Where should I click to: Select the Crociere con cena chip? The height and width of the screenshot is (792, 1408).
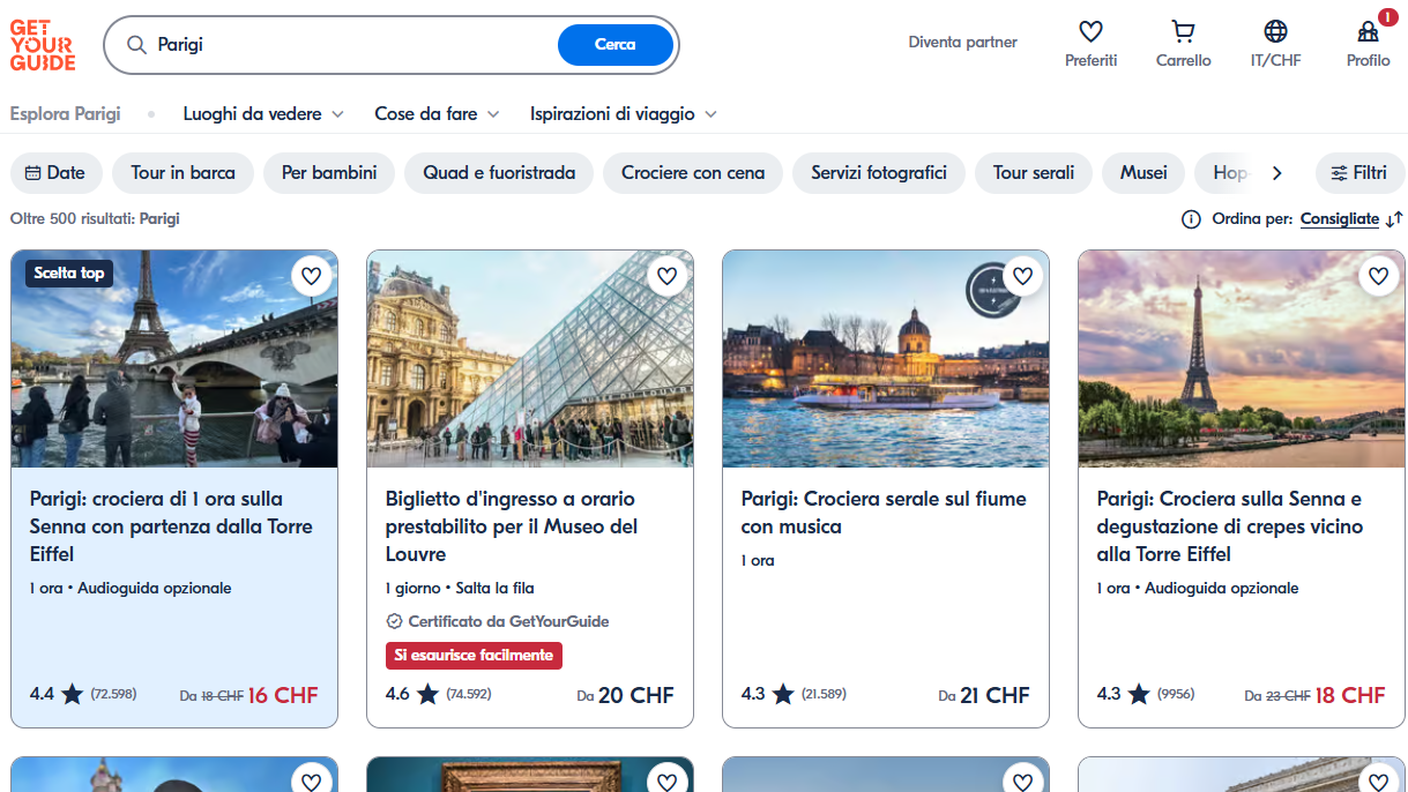coord(692,173)
